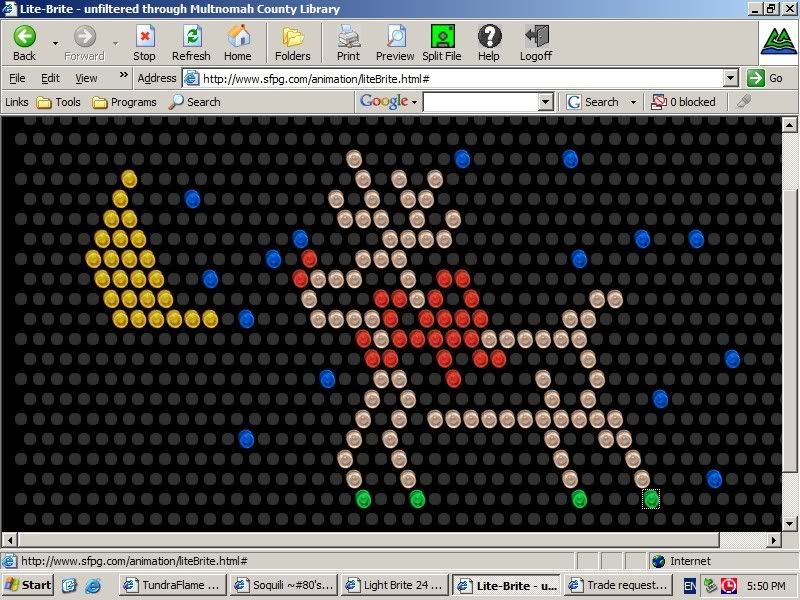Click the selected green peg at bottom right
Screen dimensions: 800x600
651,499
